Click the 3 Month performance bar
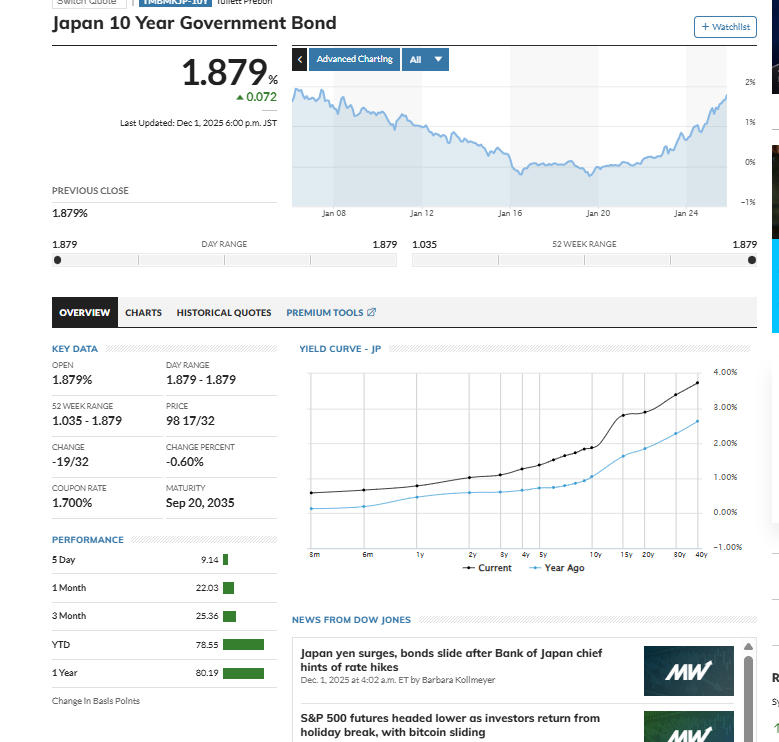779x742 pixels. tap(230, 616)
